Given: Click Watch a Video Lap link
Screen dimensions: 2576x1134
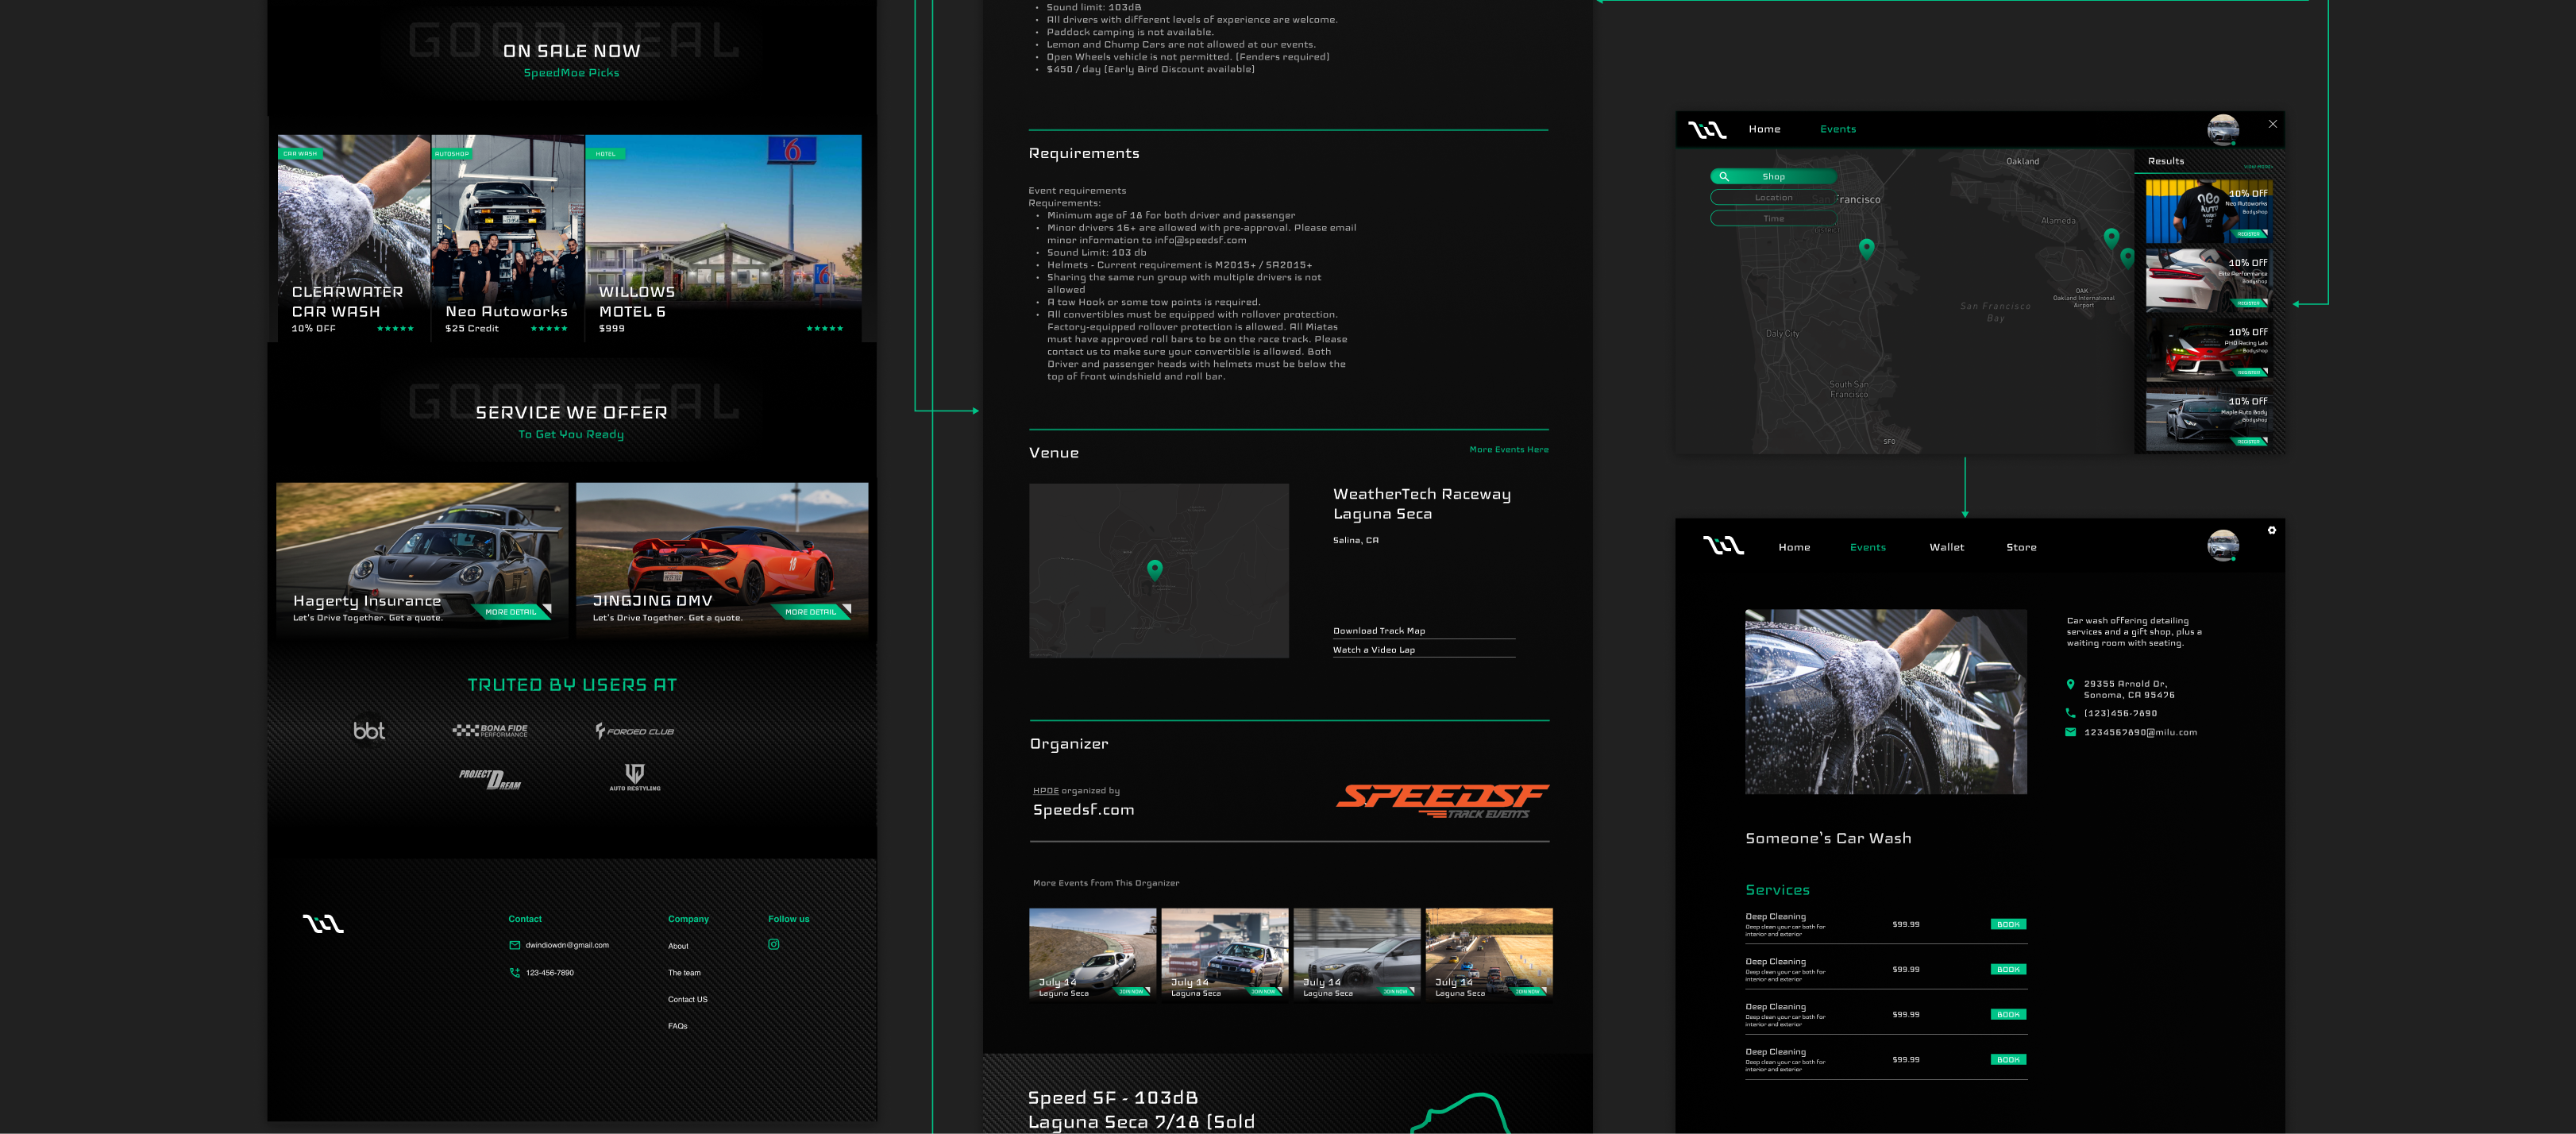Looking at the screenshot, I should (1373, 649).
